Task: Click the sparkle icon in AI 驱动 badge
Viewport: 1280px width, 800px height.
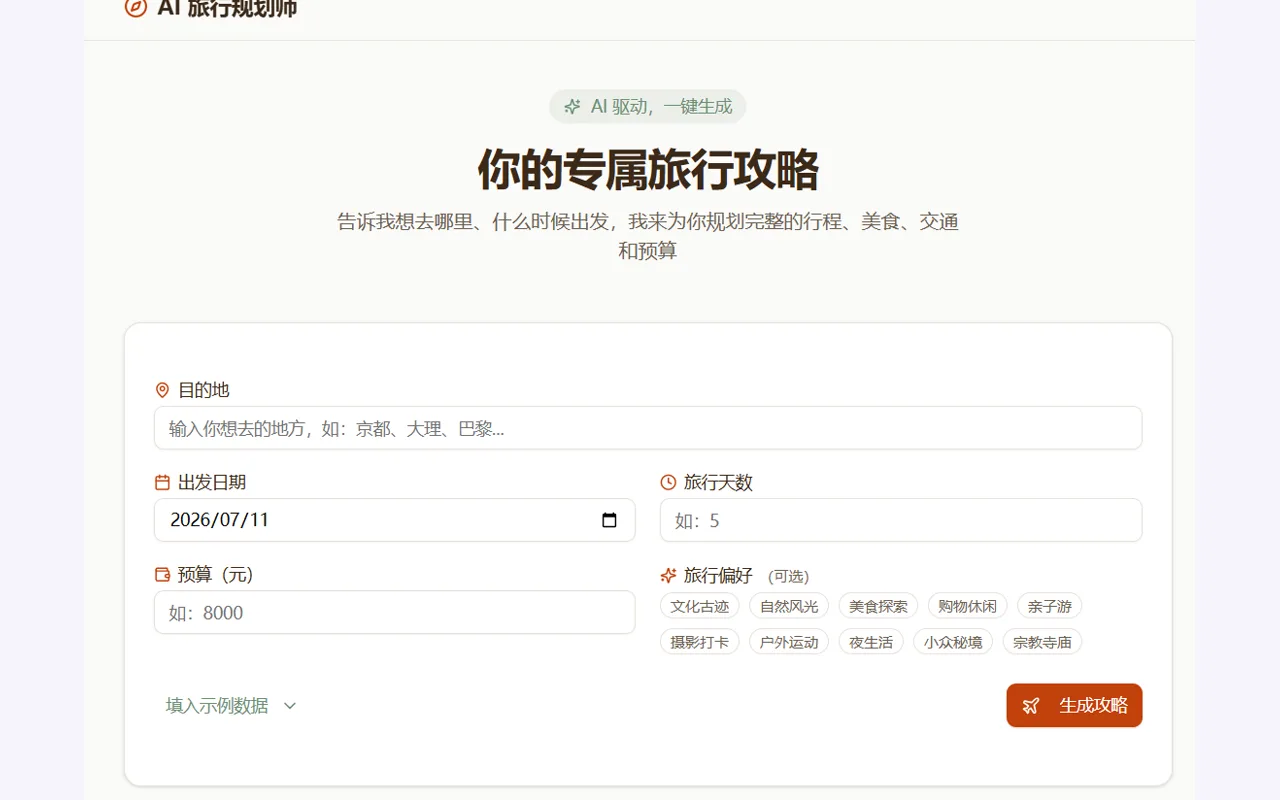Action: [572, 107]
